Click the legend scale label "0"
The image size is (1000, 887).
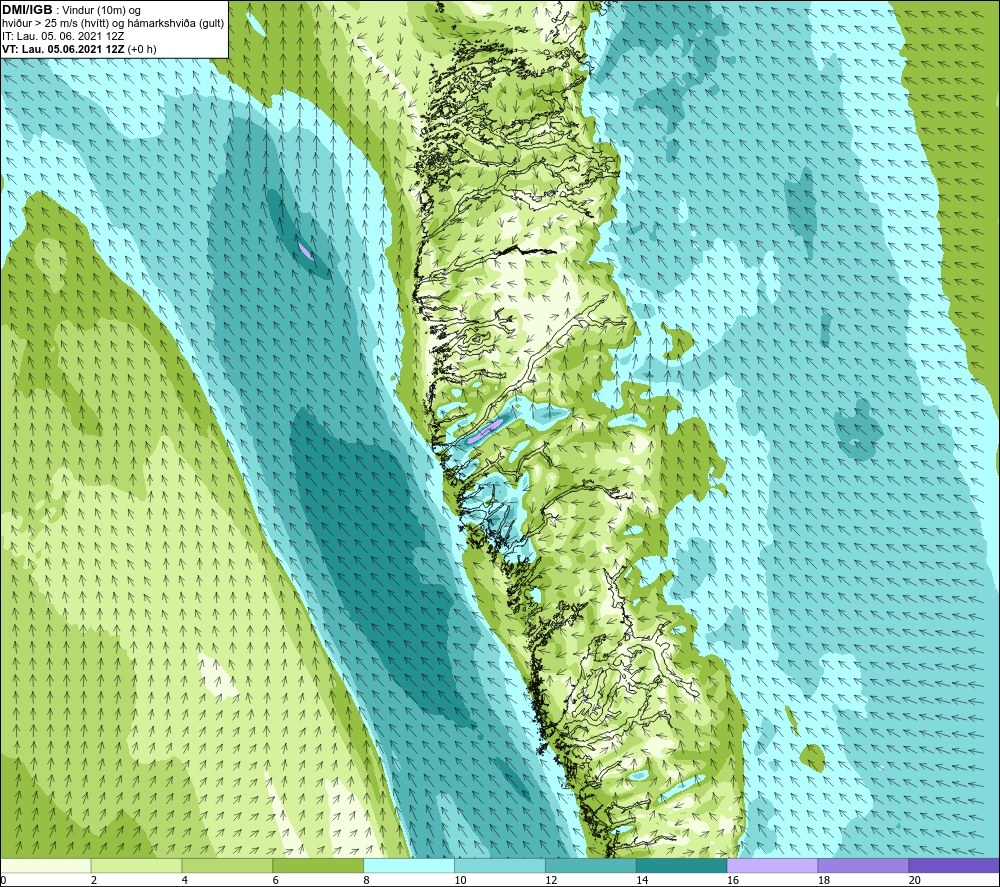pos(3,880)
